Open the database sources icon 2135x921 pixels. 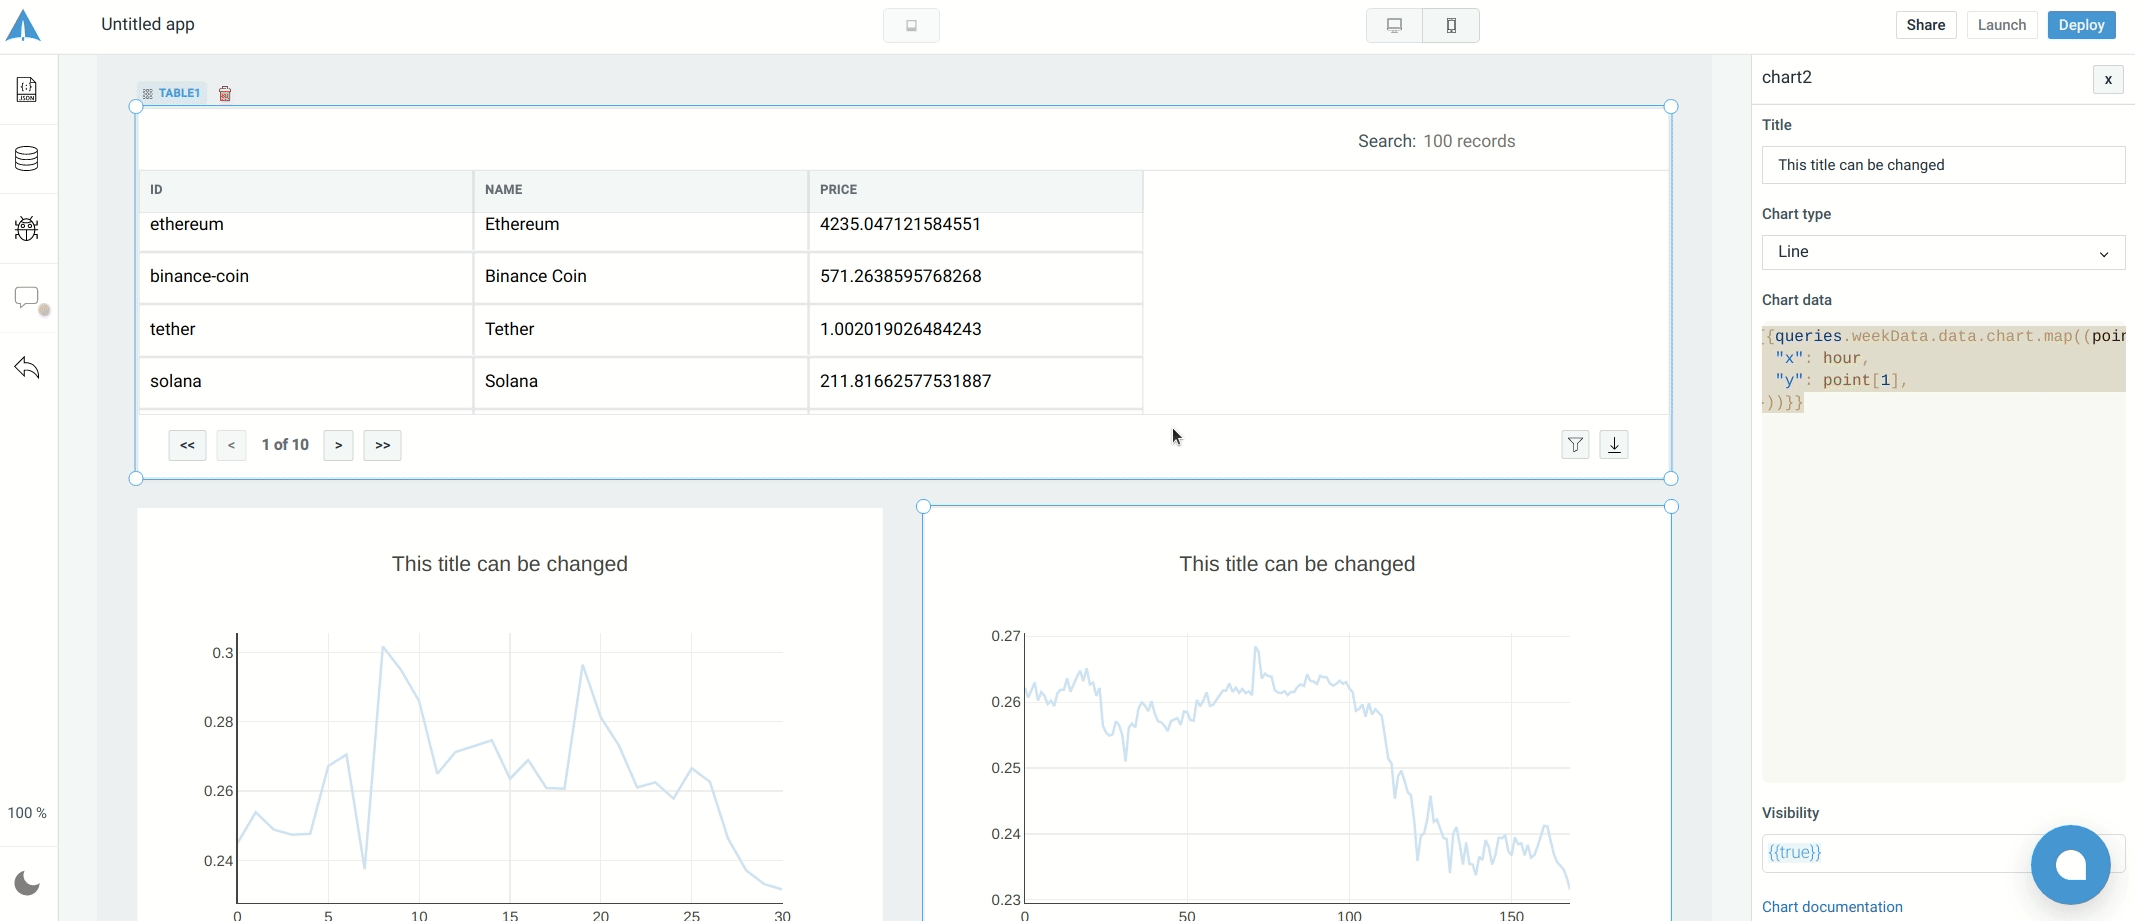(x=27, y=158)
